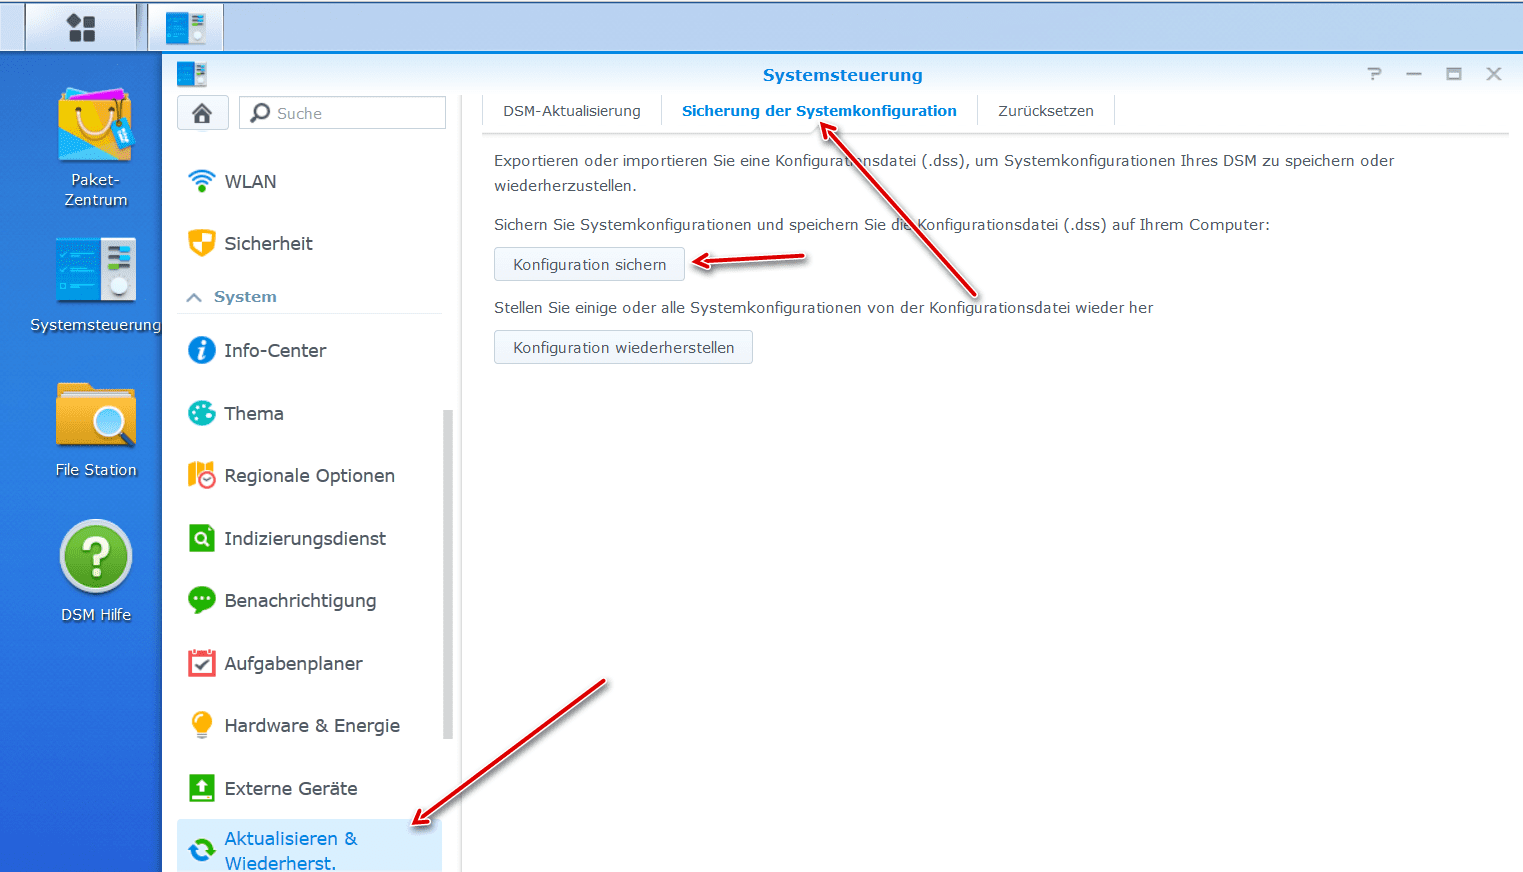Go to Control Panel home button
Viewport: 1523px width, 872px height.
click(202, 113)
